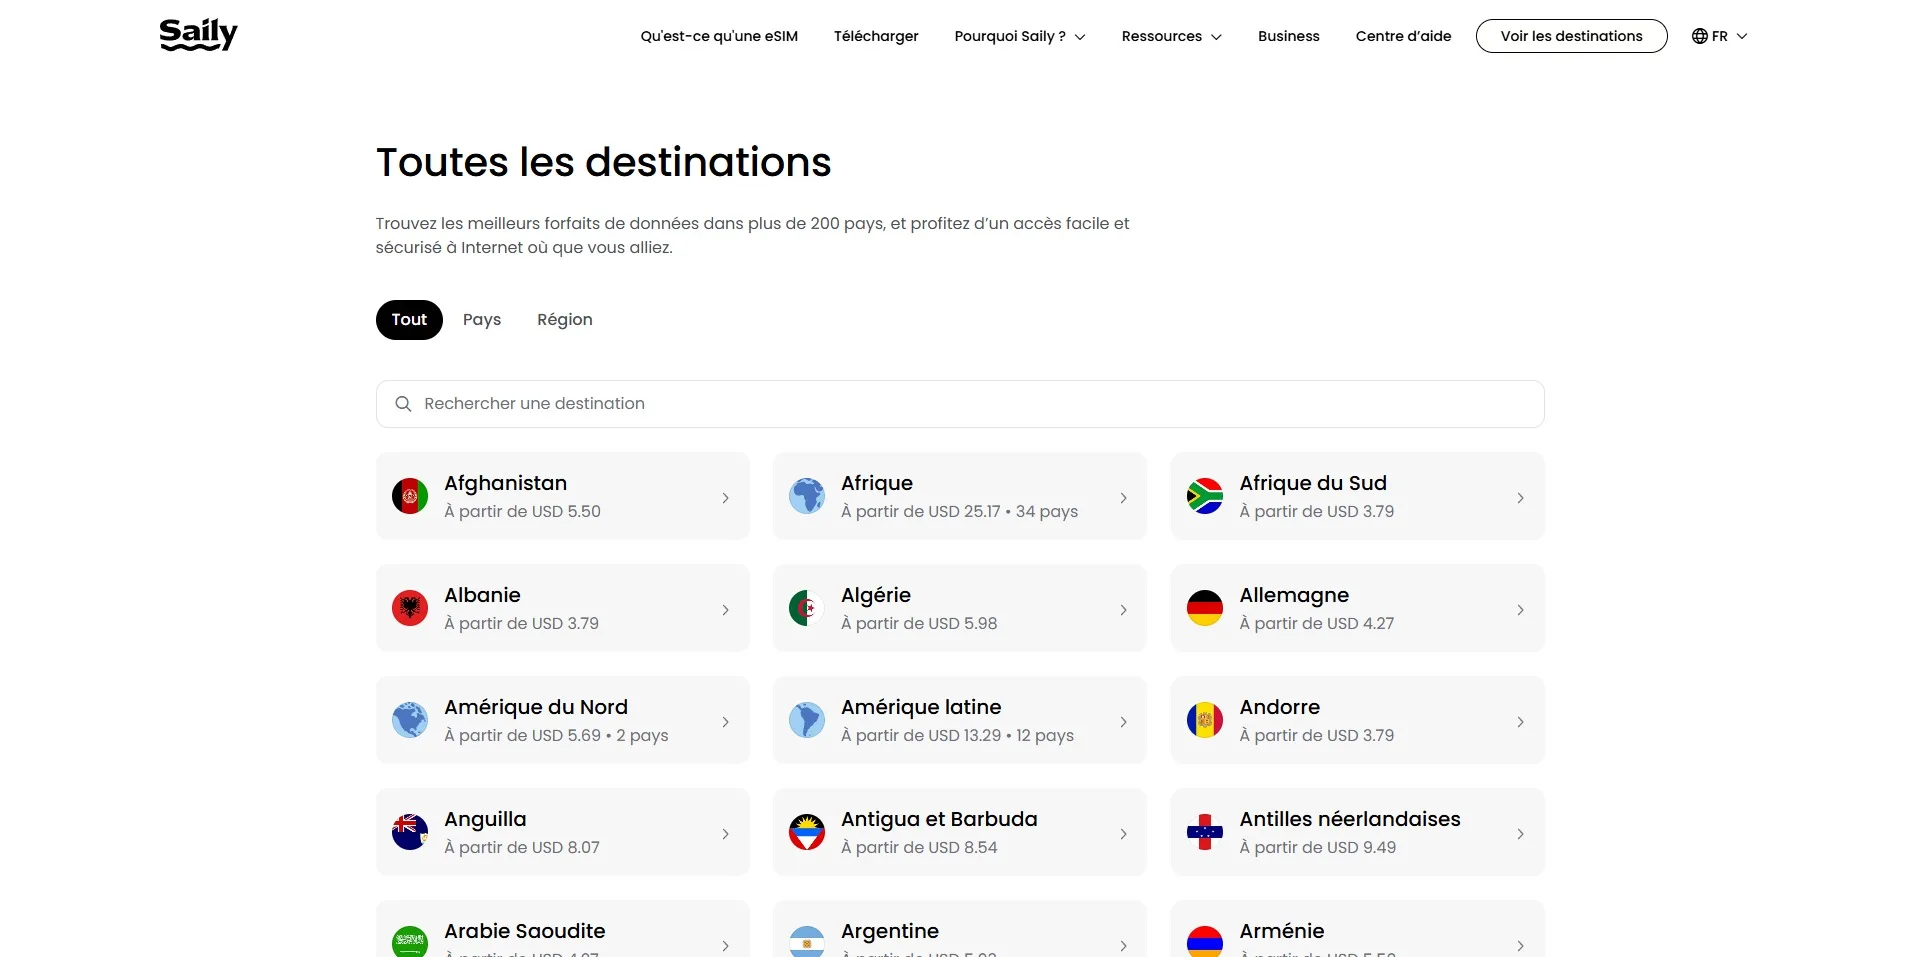The width and height of the screenshot is (1920, 957).
Task: Click the Rechercher une destination field
Action: point(960,404)
